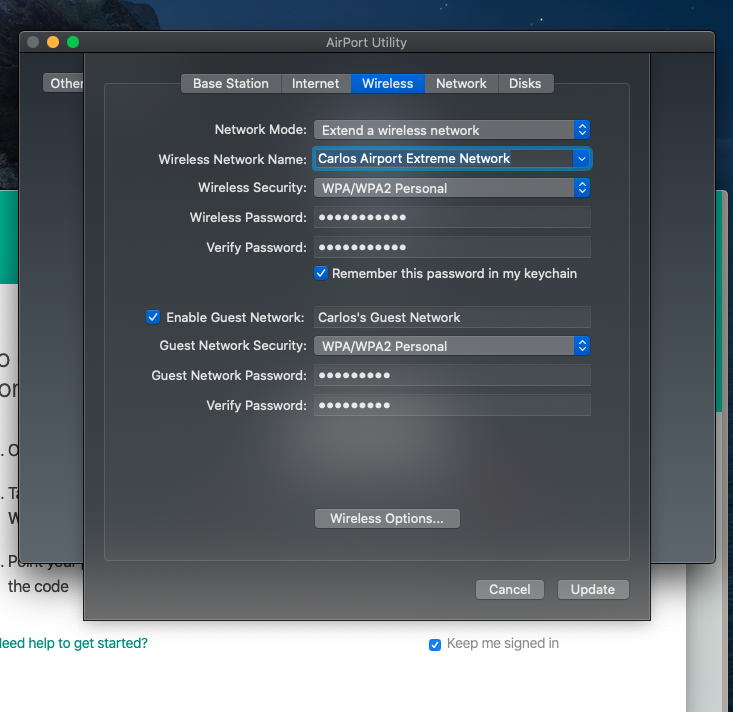
Task: Click the Guest Network Security label
Action: [233, 345]
